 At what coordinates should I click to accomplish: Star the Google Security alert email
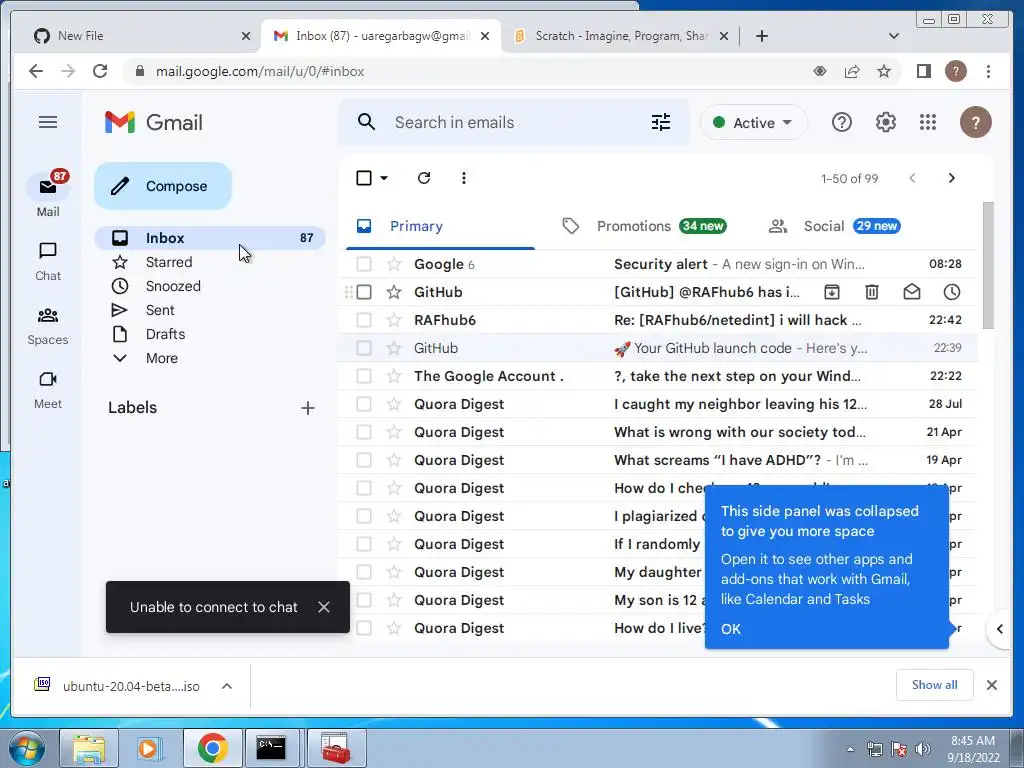click(394, 264)
